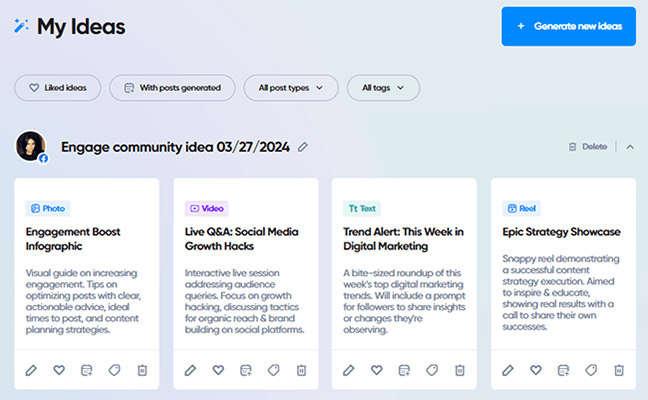Add tag to Live Q&A idea

(274, 370)
